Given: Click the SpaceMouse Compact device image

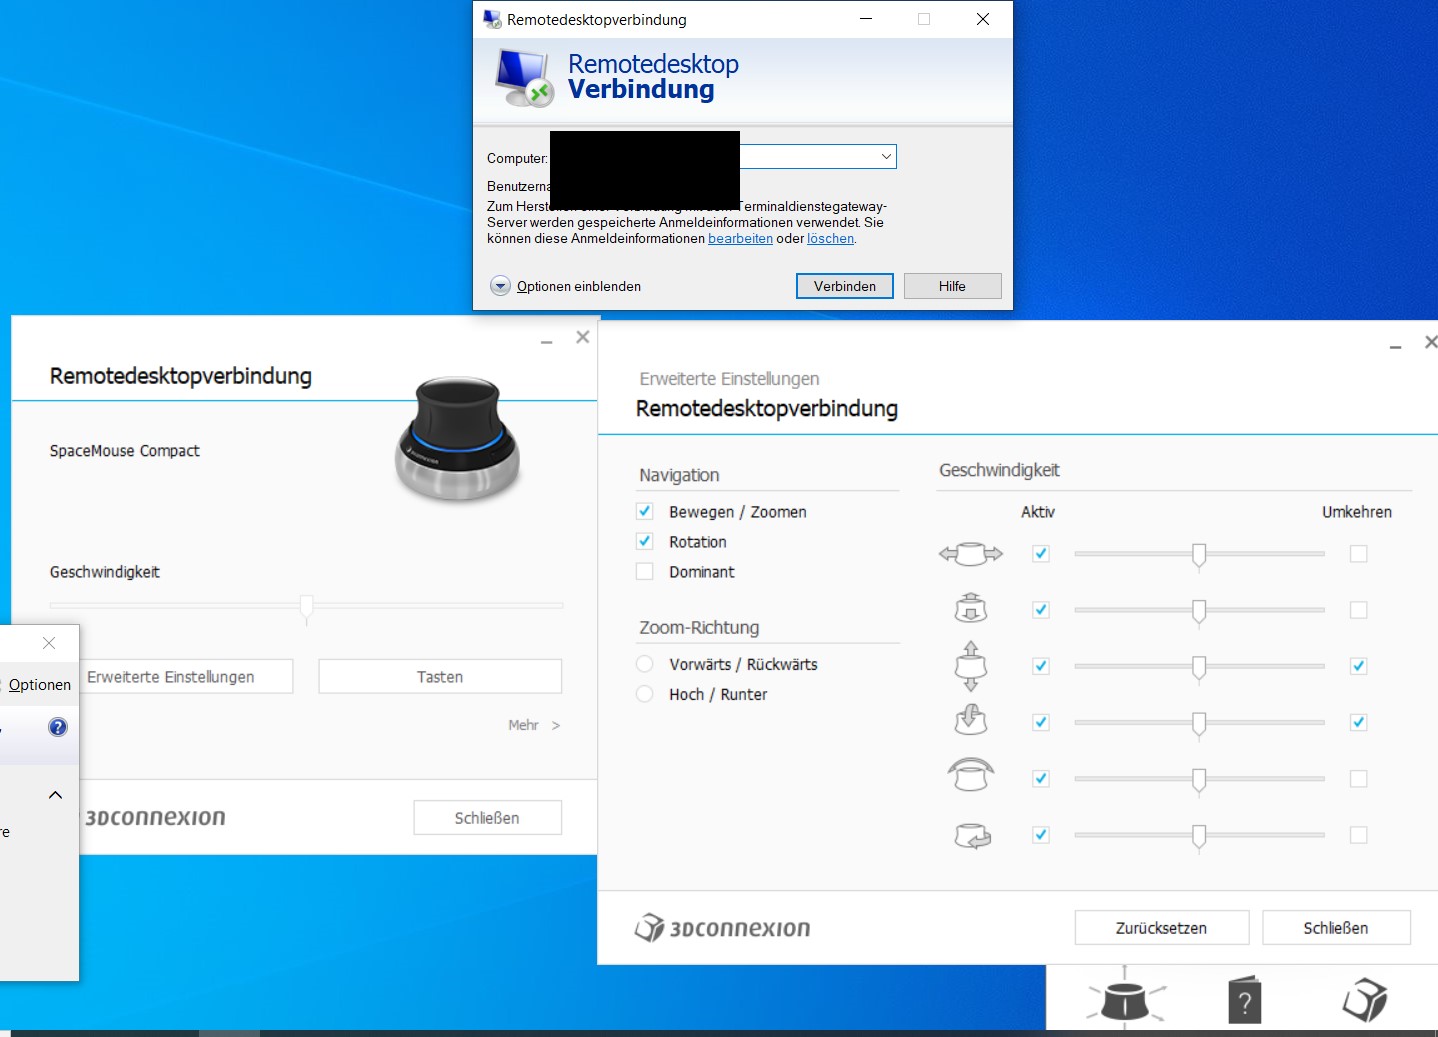Looking at the screenshot, I should [459, 438].
